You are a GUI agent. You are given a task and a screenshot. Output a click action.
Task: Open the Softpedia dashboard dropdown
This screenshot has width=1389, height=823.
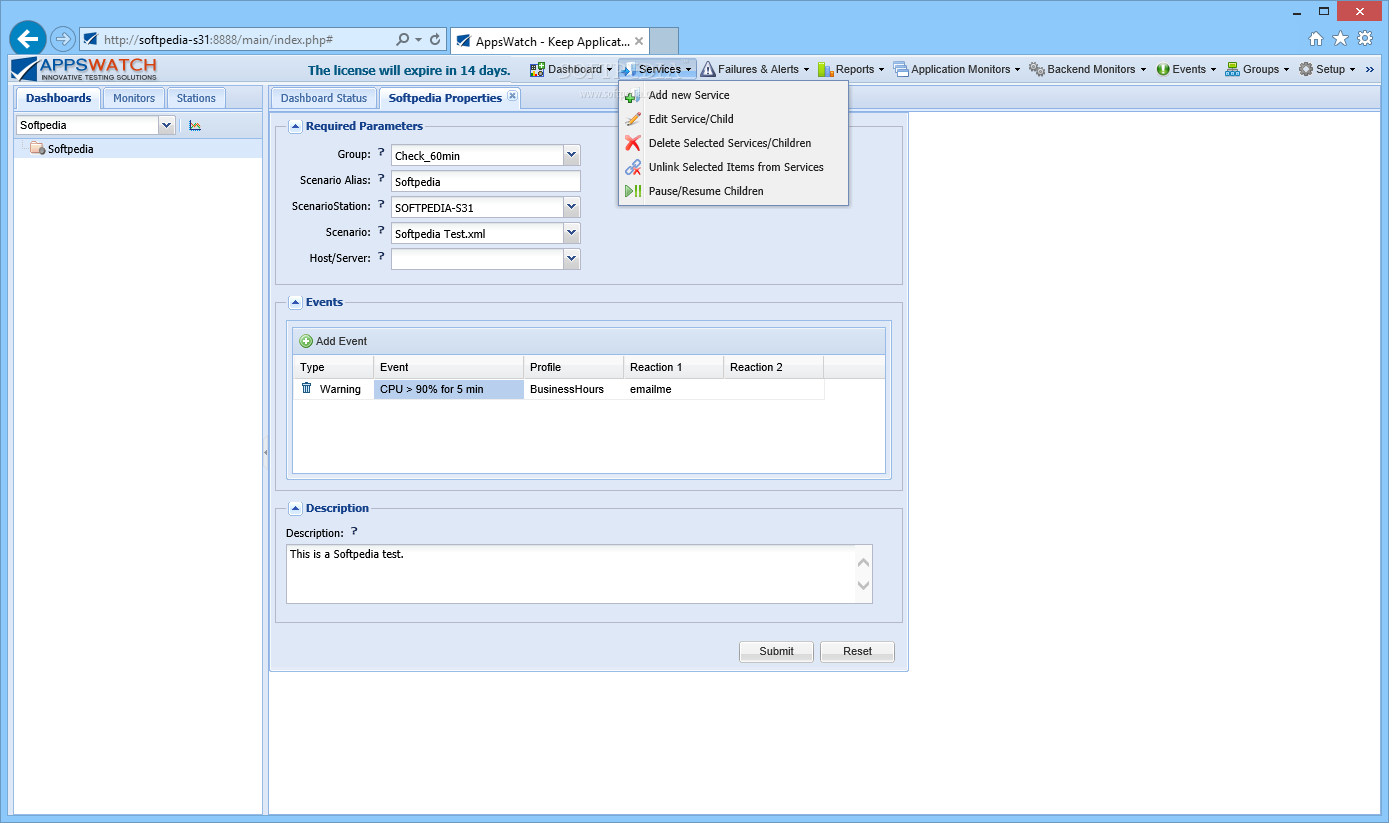pos(167,125)
